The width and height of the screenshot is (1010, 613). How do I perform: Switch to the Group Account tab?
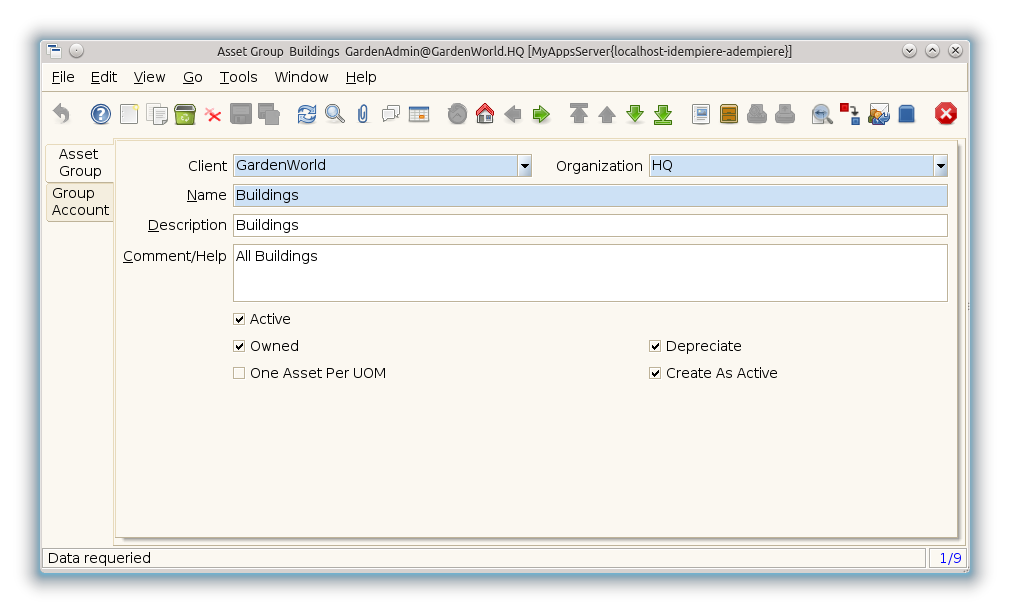(80, 202)
